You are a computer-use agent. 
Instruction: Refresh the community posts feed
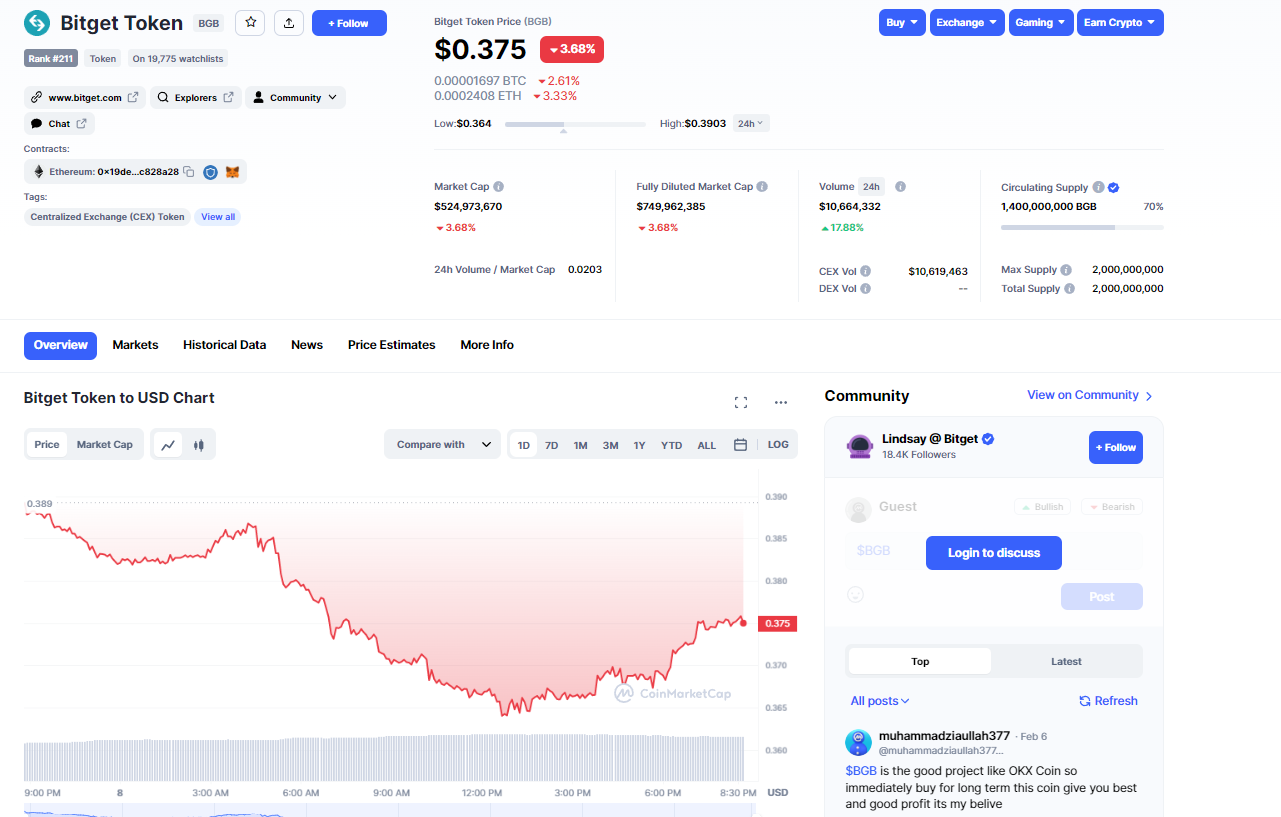click(x=1108, y=701)
